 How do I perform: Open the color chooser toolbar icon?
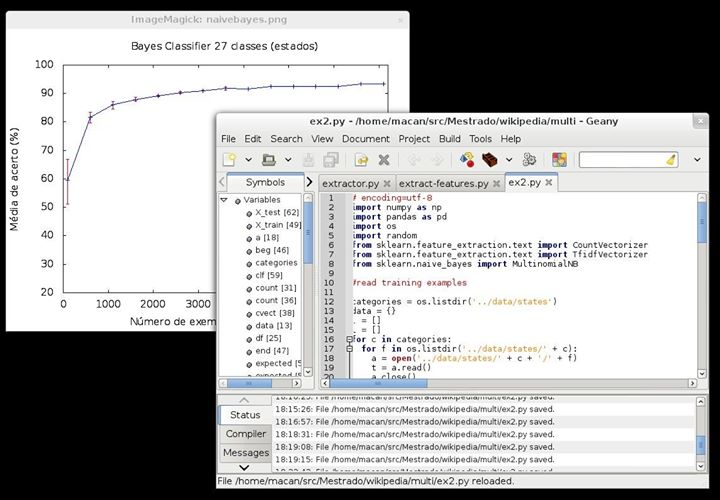(559, 159)
